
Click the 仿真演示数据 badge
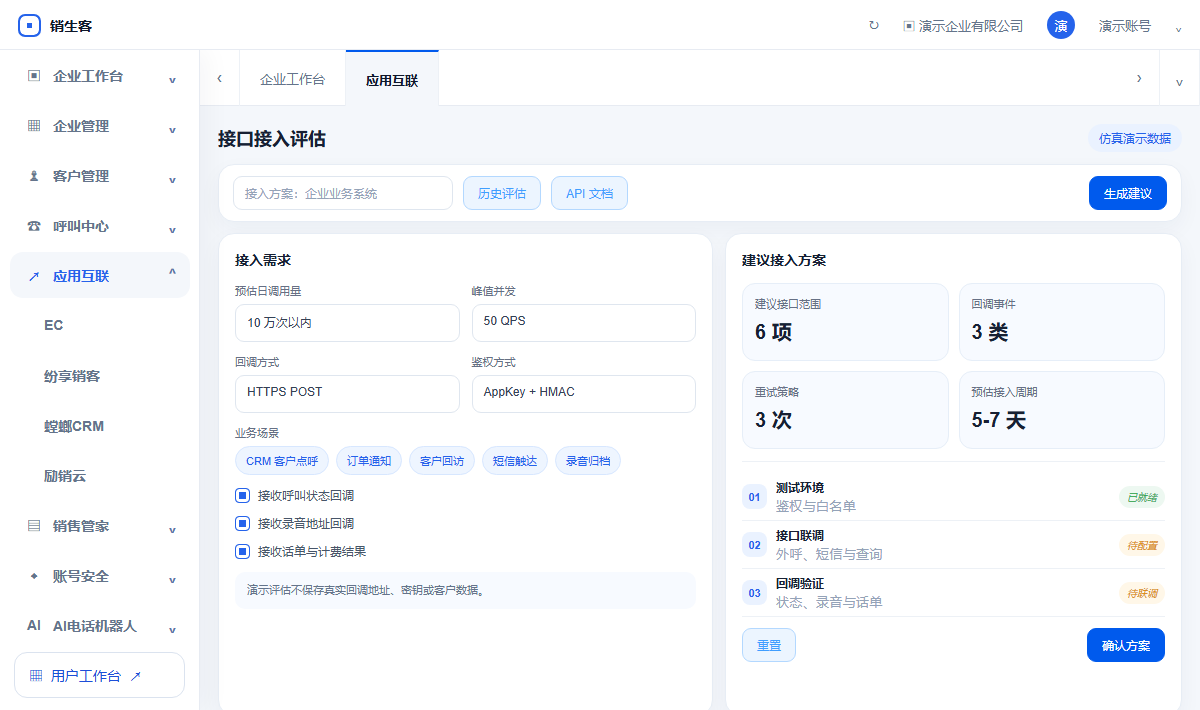pyautogui.click(x=1135, y=138)
